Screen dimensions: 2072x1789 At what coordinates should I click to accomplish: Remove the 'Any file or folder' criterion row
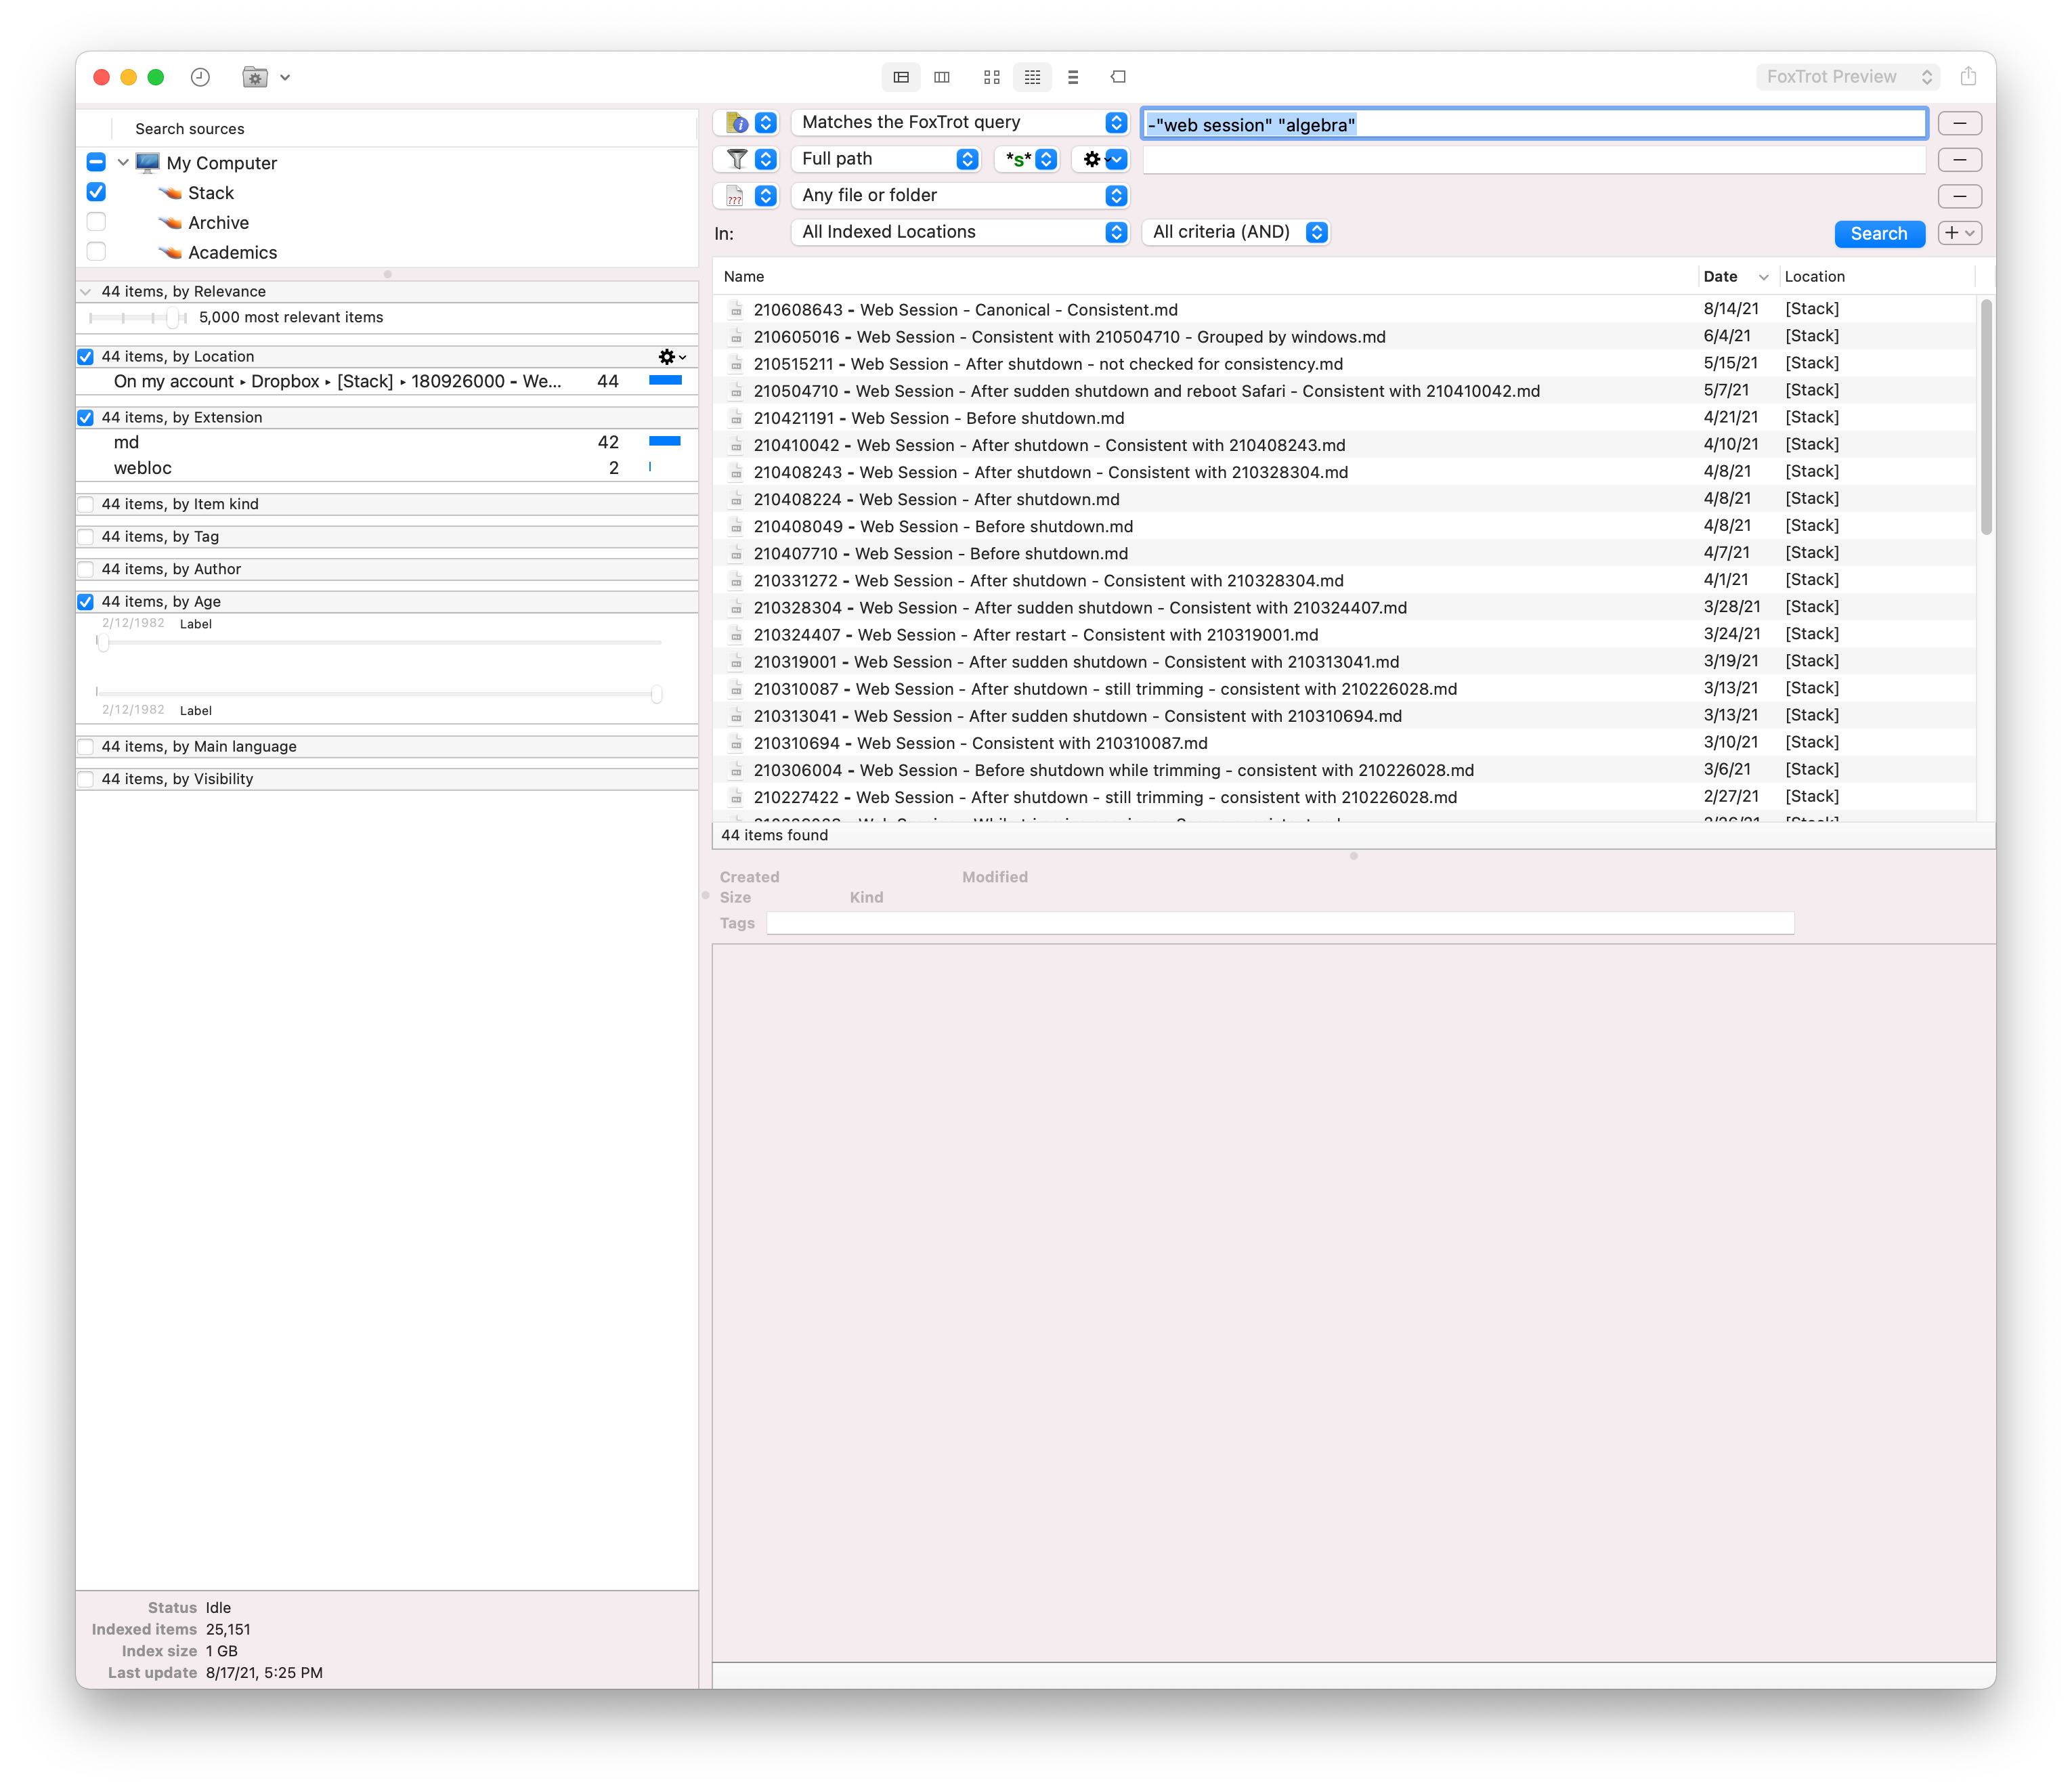tap(1959, 196)
